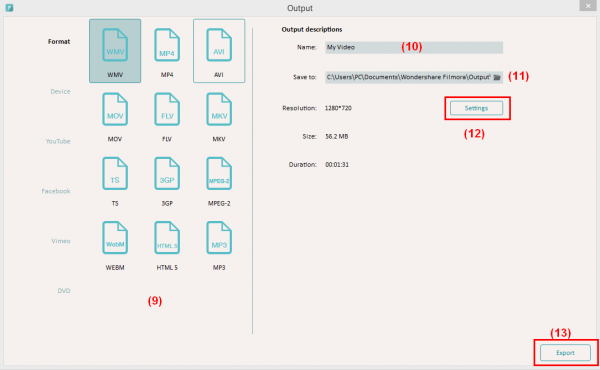Click the Filmora app icon in title bar

(x=9, y=8)
